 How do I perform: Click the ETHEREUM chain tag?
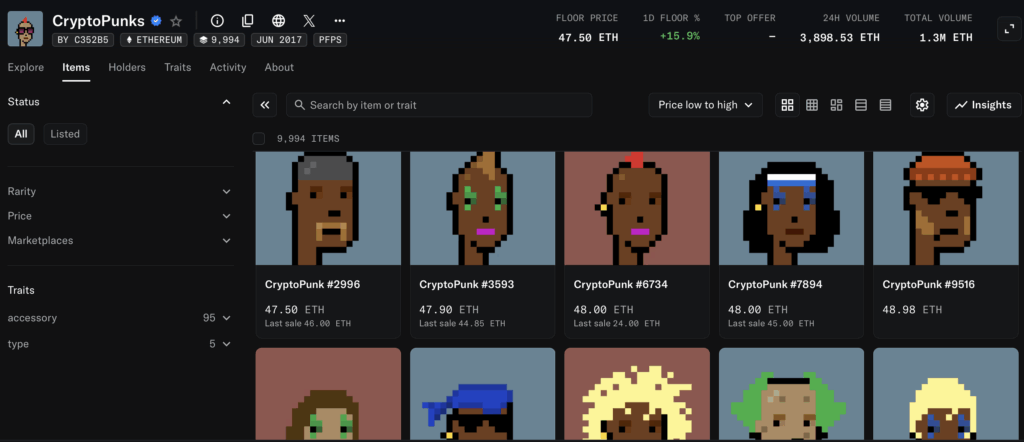154,40
